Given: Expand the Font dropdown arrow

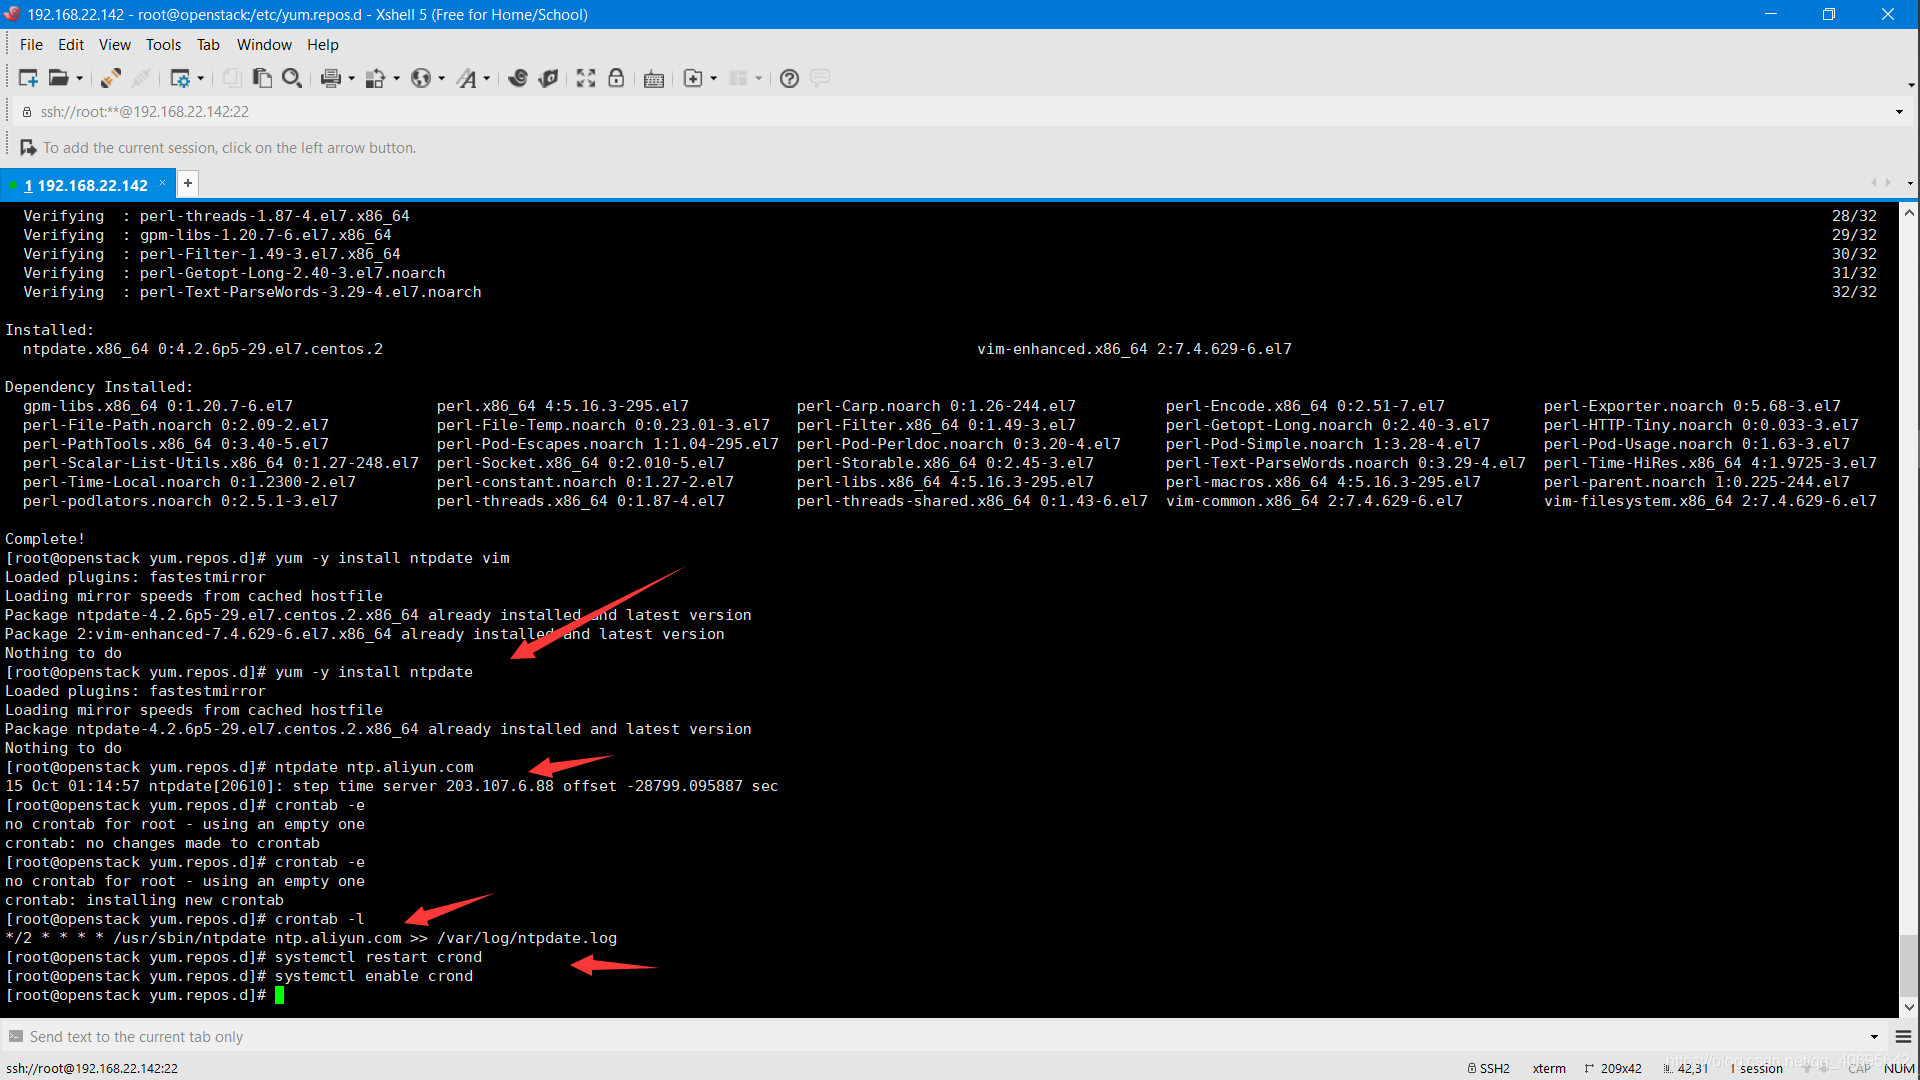Looking at the screenshot, I should (487, 78).
